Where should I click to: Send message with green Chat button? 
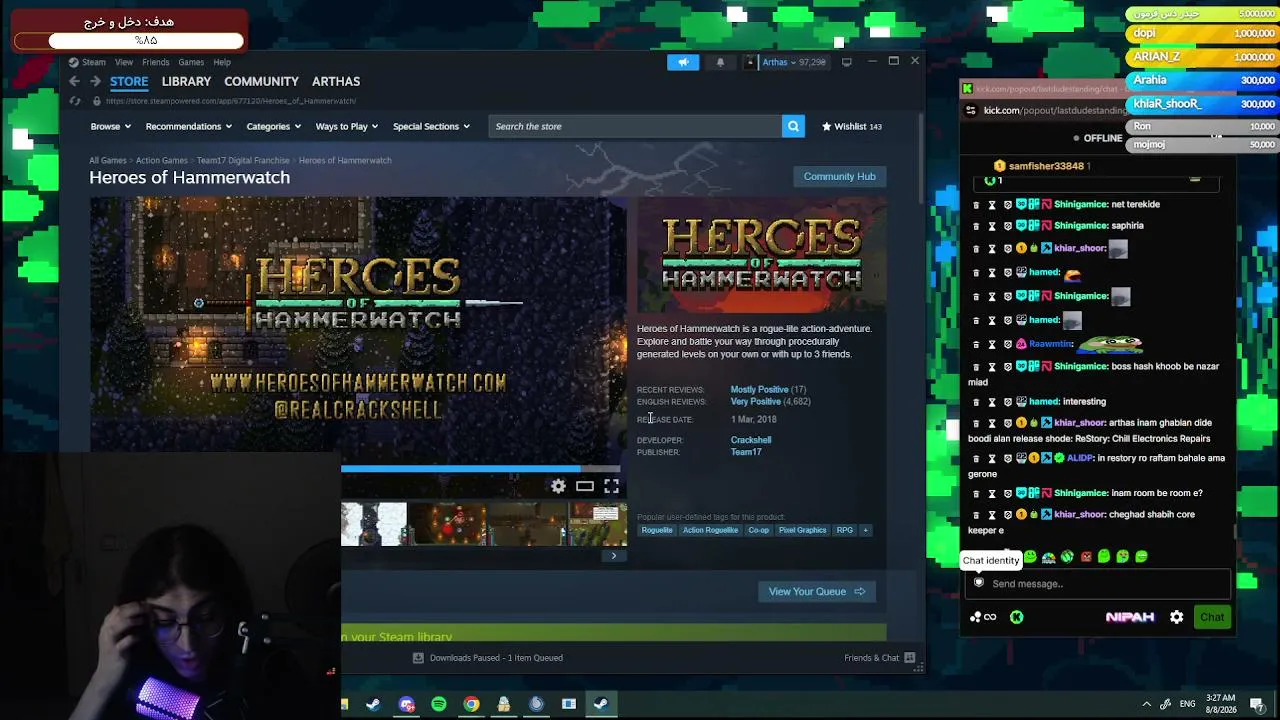click(x=1212, y=617)
